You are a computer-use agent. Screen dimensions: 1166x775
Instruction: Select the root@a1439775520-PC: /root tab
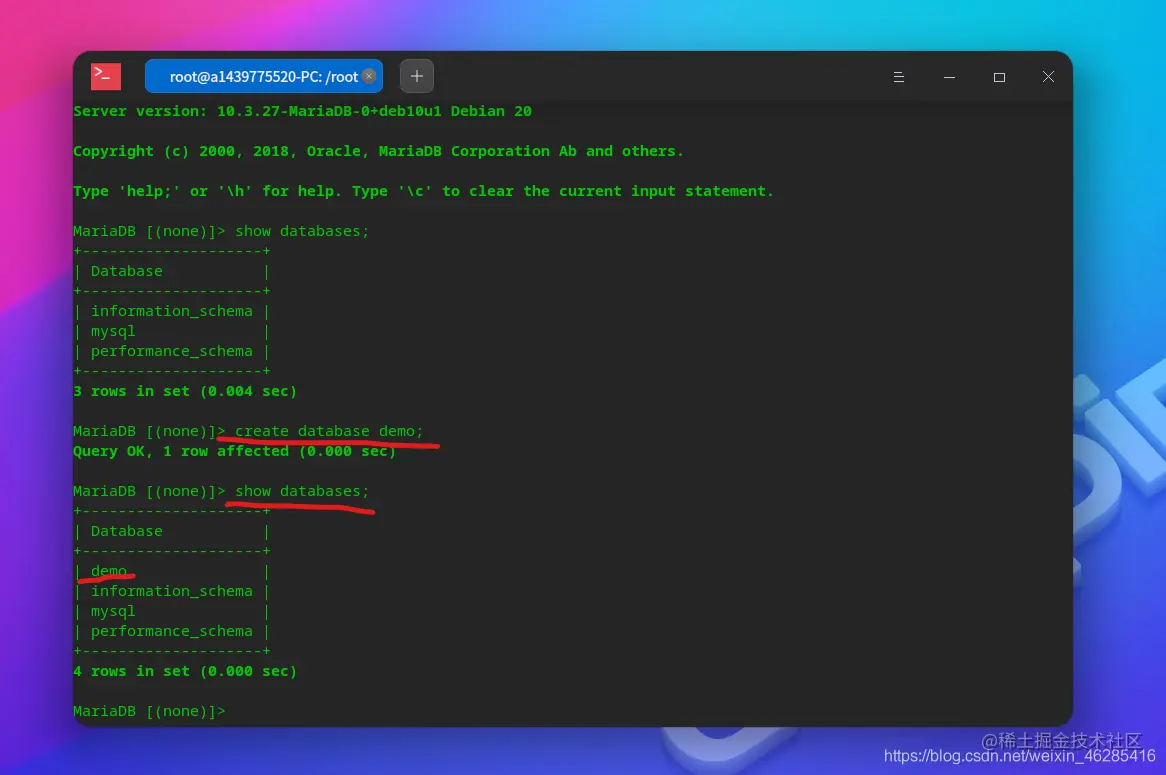tap(263, 77)
